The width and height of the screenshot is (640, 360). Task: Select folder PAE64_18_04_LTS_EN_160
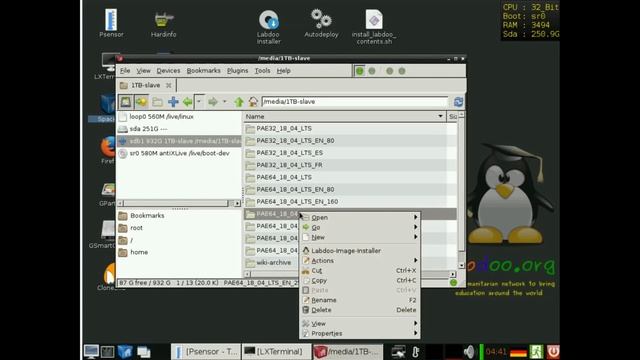click(350, 202)
